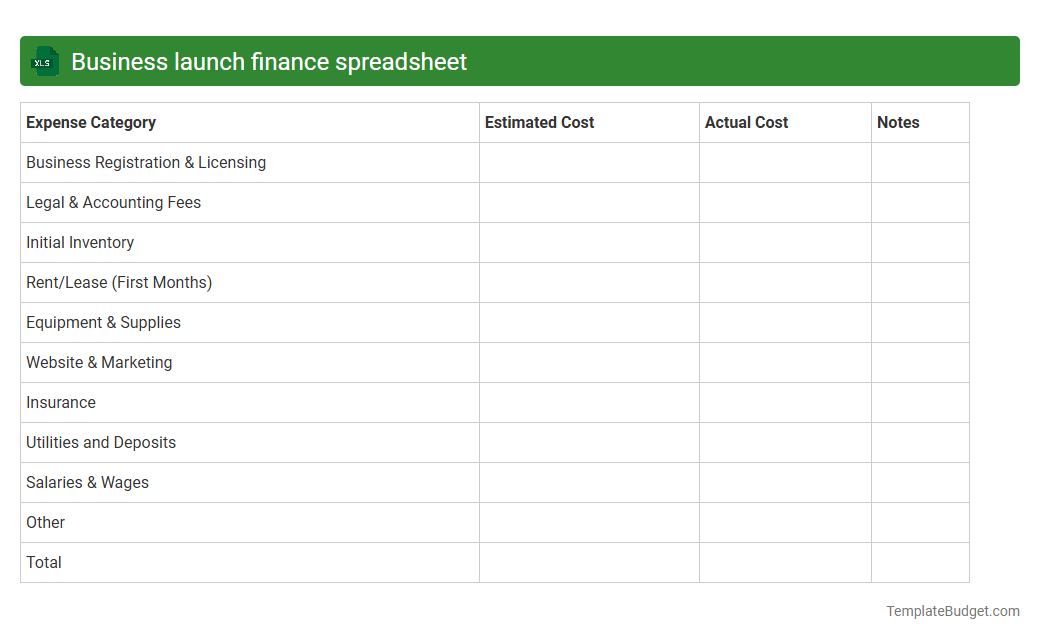Click the Expense Category column header
The image size is (1040, 640).
click(x=91, y=122)
